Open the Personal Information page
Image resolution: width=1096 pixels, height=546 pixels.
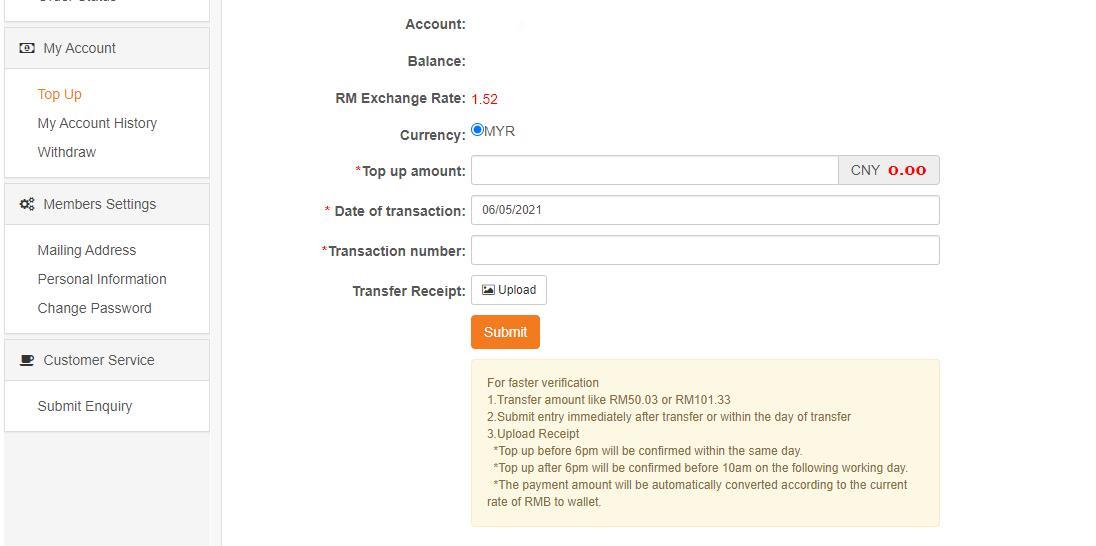coord(102,279)
